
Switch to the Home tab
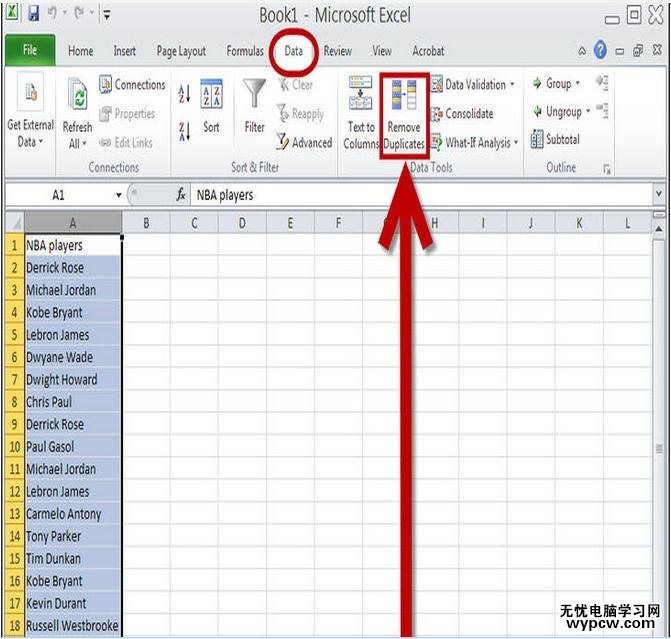[x=80, y=51]
